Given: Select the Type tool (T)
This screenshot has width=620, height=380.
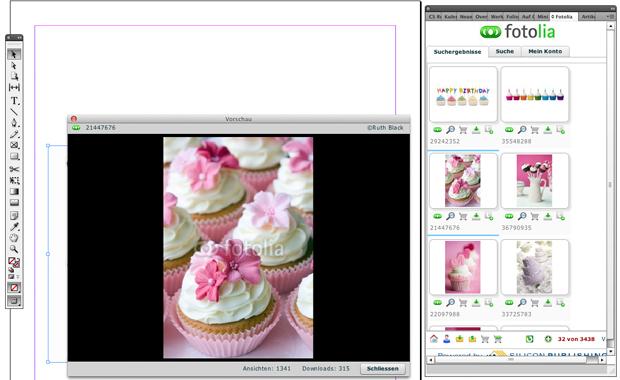Looking at the screenshot, I should click(x=14, y=100).
